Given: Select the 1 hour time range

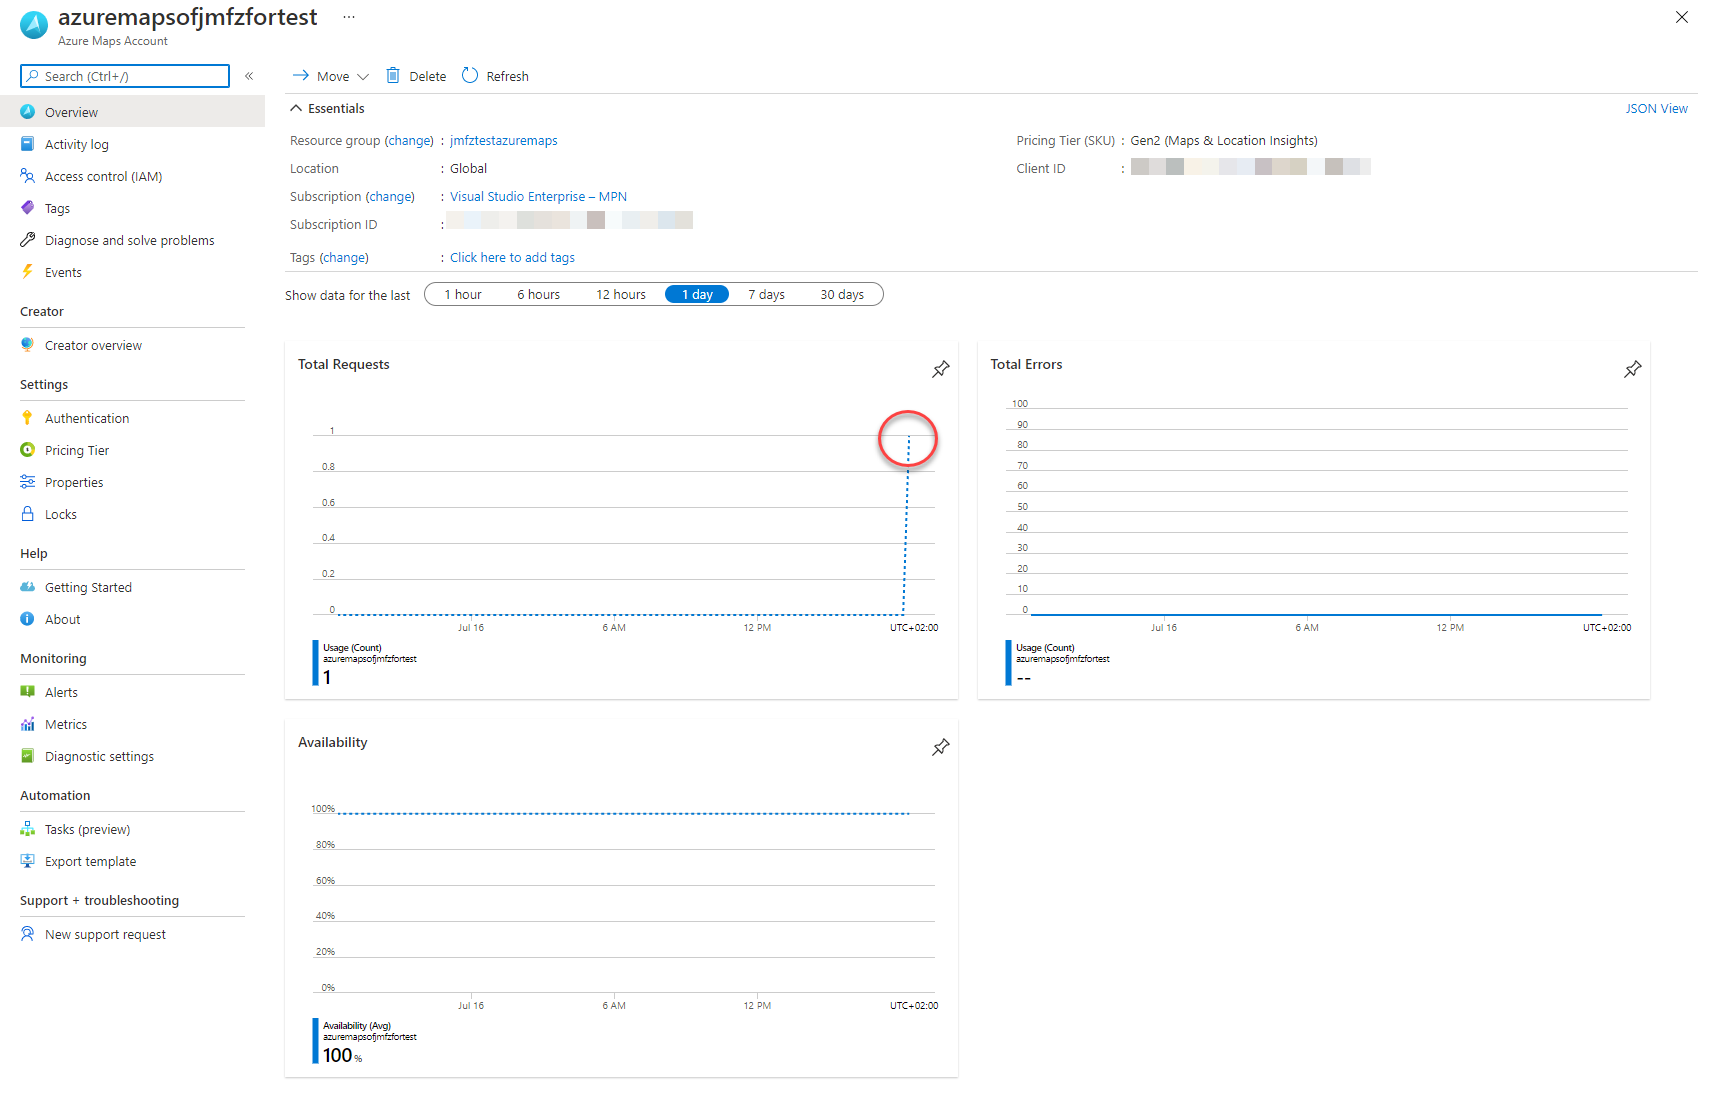Looking at the screenshot, I should point(463,295).
